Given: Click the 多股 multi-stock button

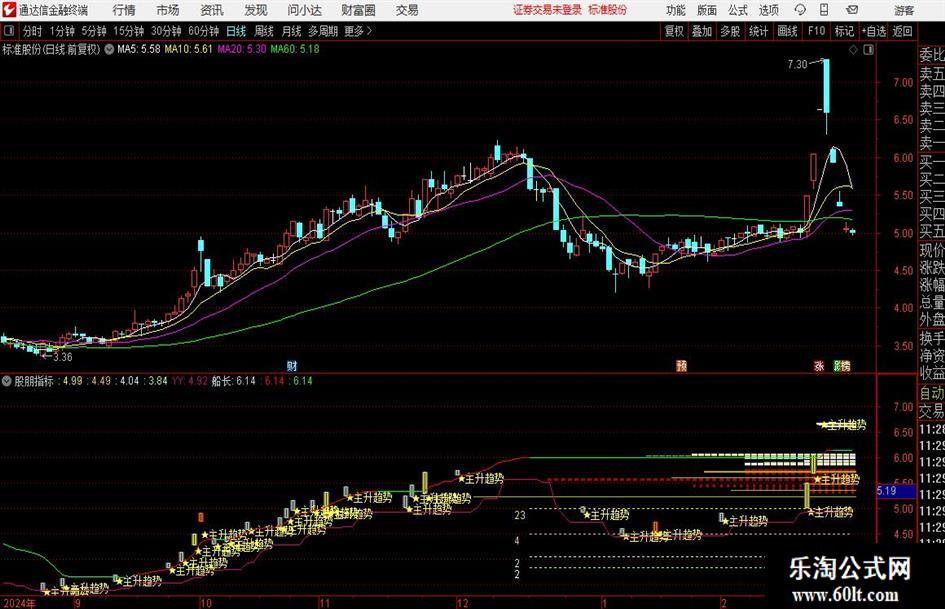Looking at the screenshot, I should pos(730,31).
